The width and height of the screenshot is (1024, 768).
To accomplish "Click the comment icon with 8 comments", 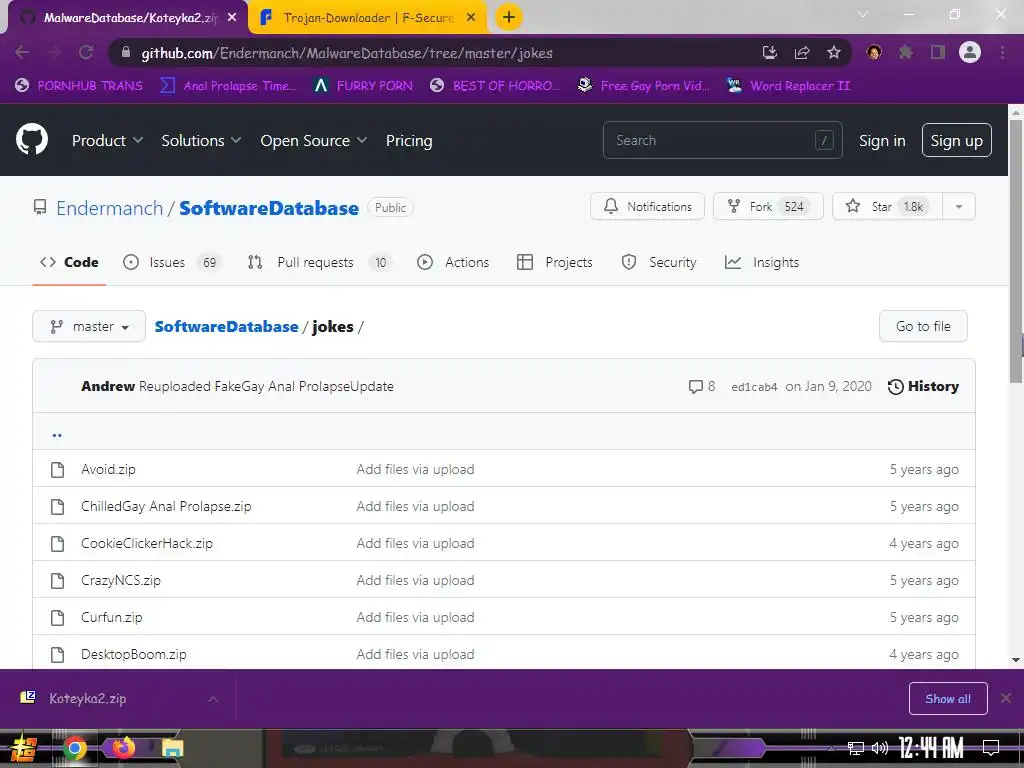I will (x=701, y=387).
